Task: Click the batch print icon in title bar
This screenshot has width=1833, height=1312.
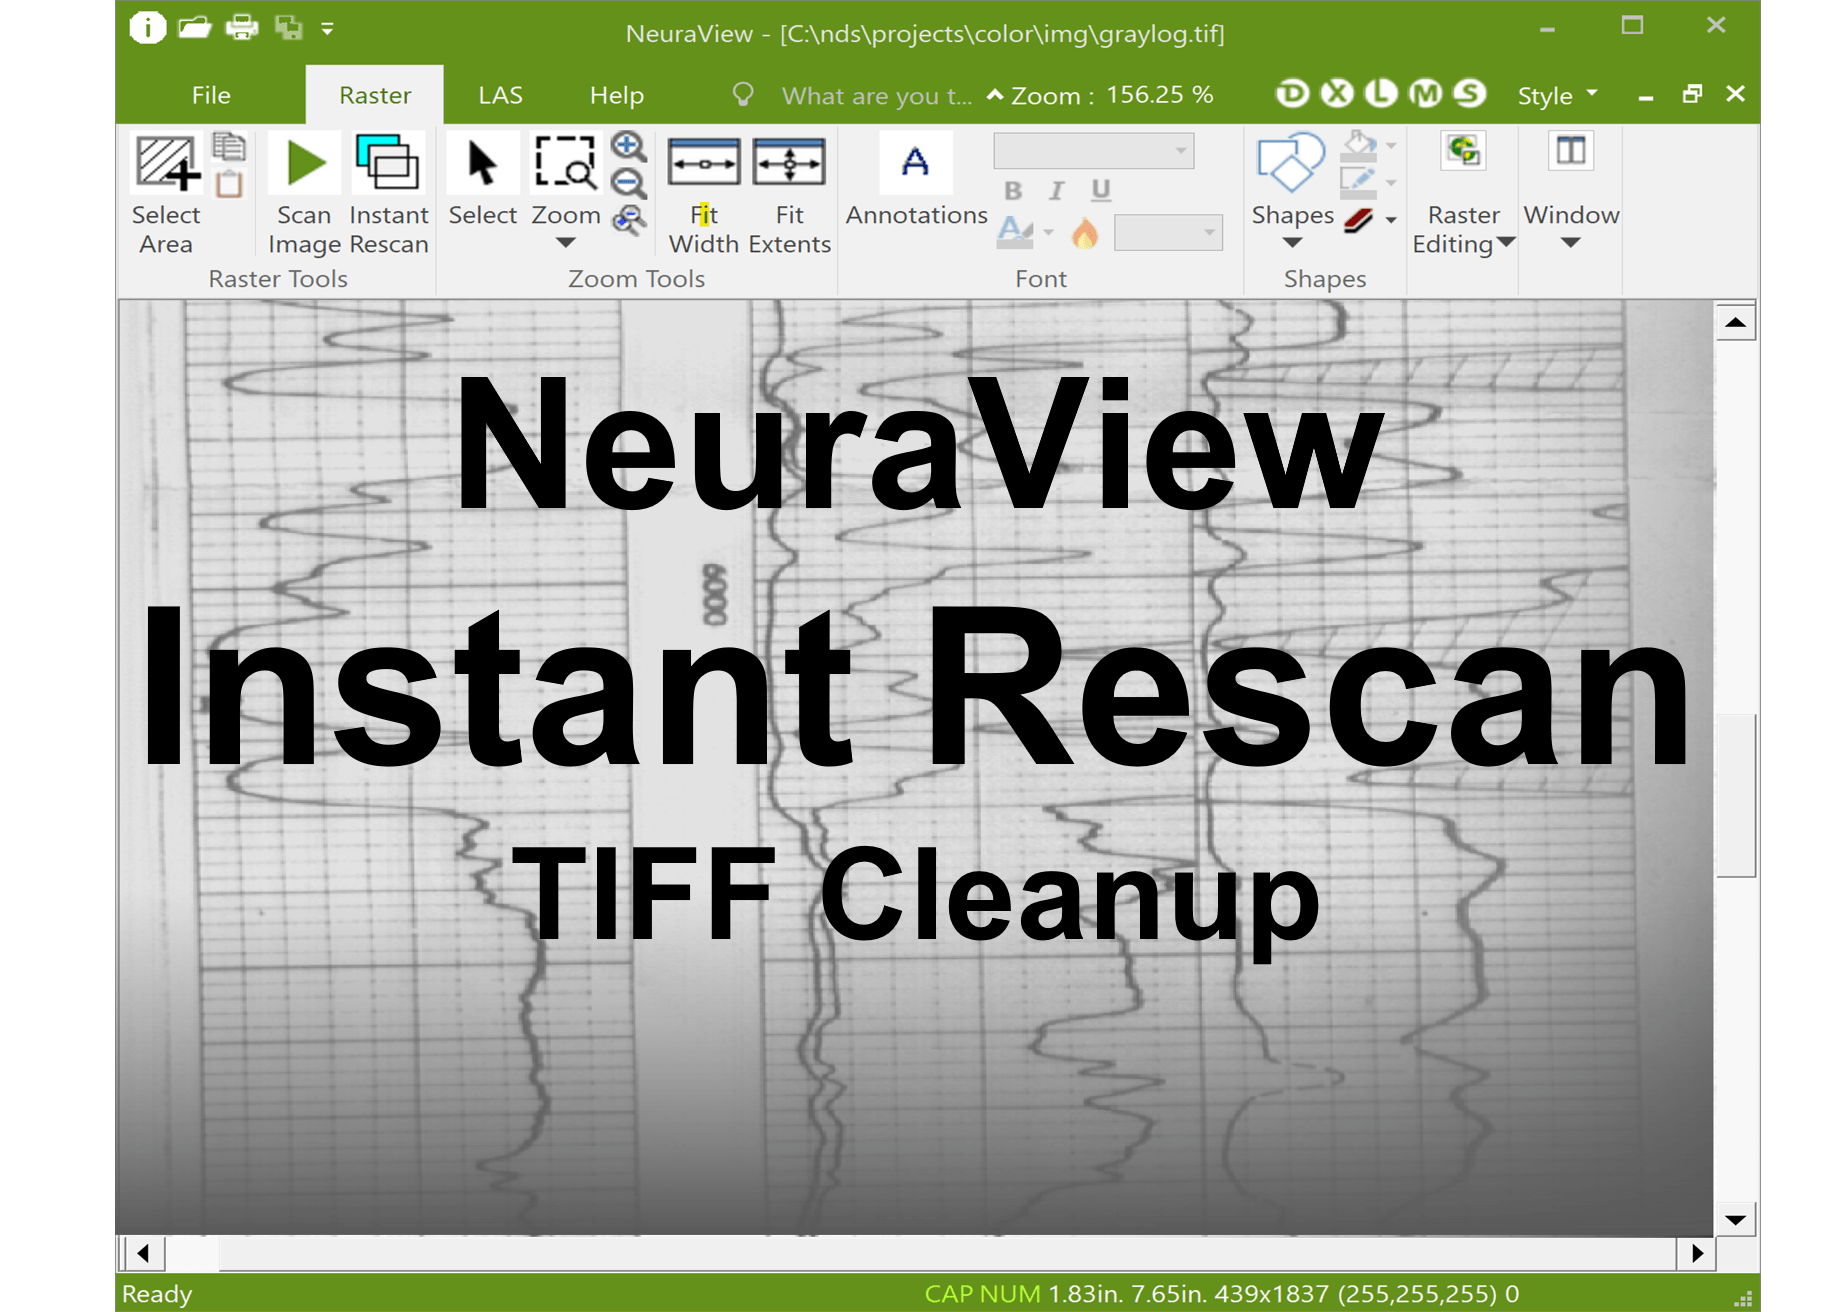Action: click(288, 28)
